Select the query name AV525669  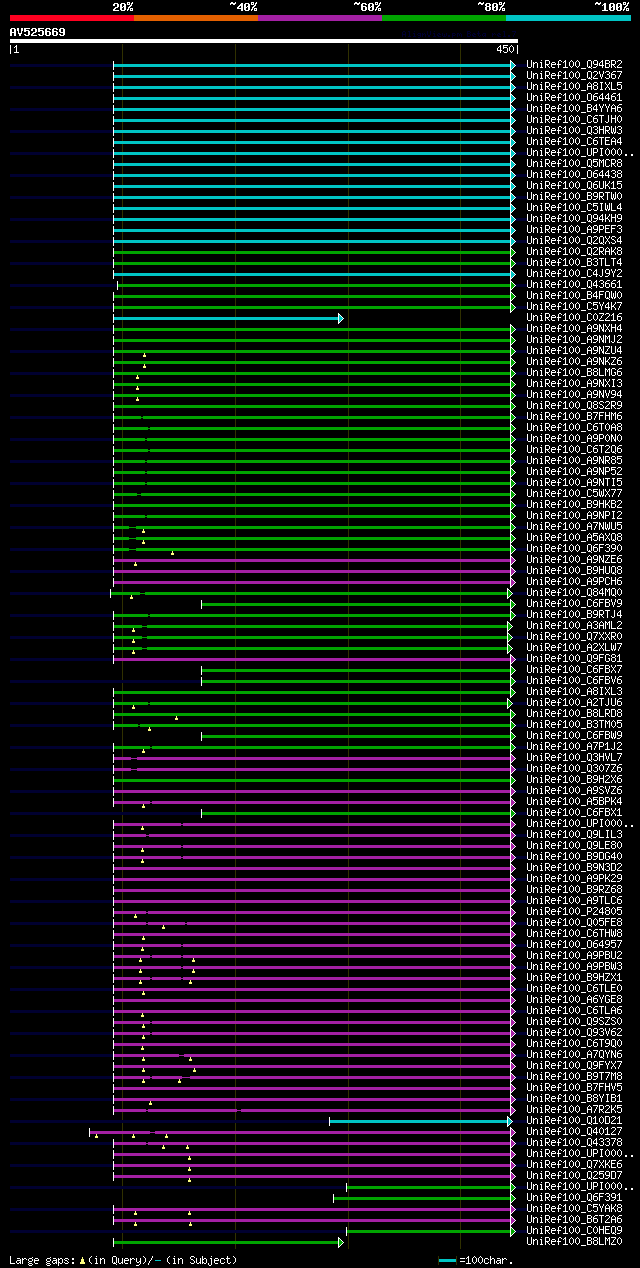point(38,32)
